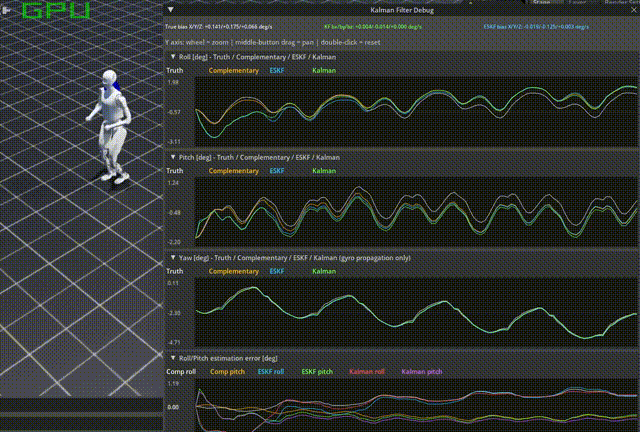Click inside the Yaw plot curves area

tap(416, 312)
